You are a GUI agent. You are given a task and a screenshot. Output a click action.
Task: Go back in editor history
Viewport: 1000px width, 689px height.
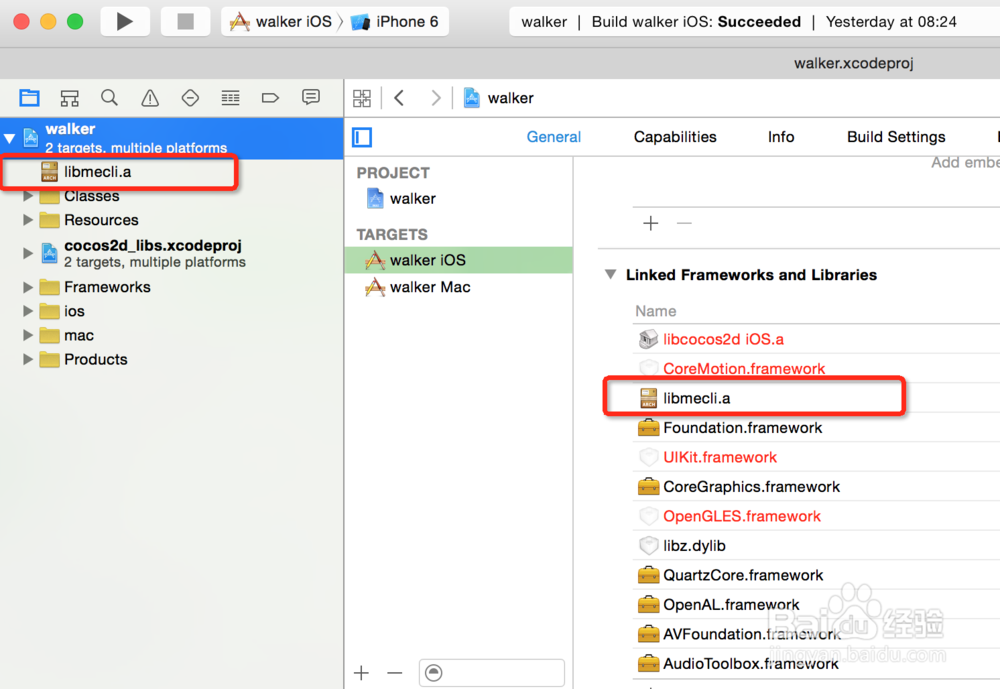point(399,98)
